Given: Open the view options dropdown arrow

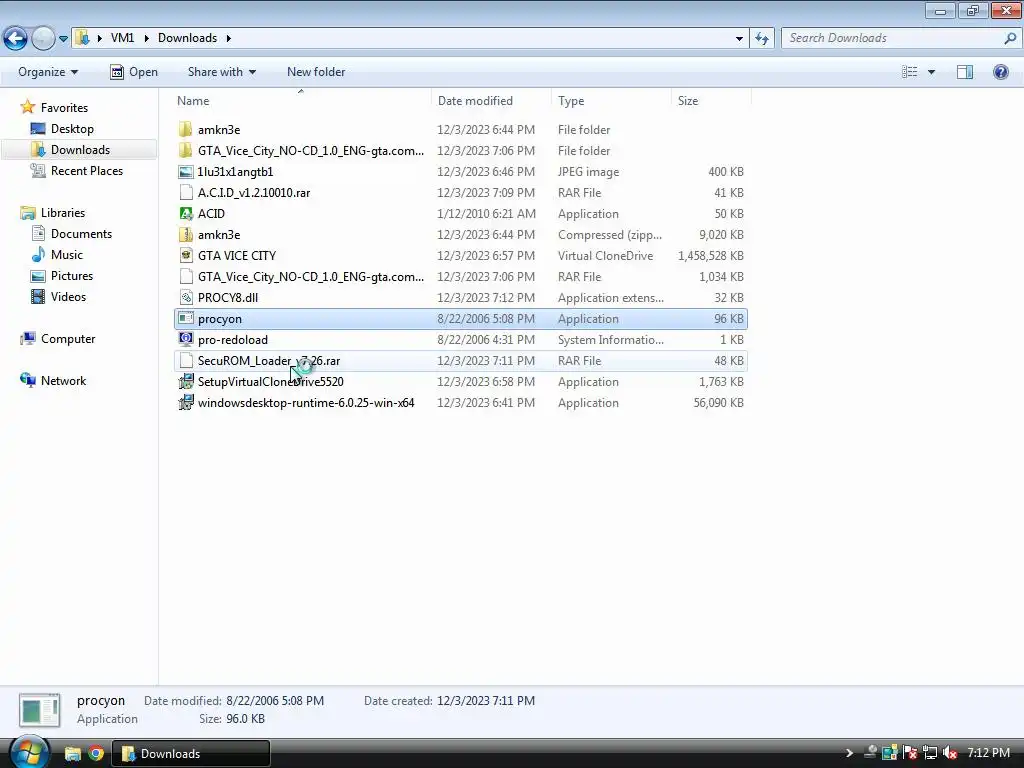Looking at the screenshot, I should pyautogui.click(x=931, y=72).
